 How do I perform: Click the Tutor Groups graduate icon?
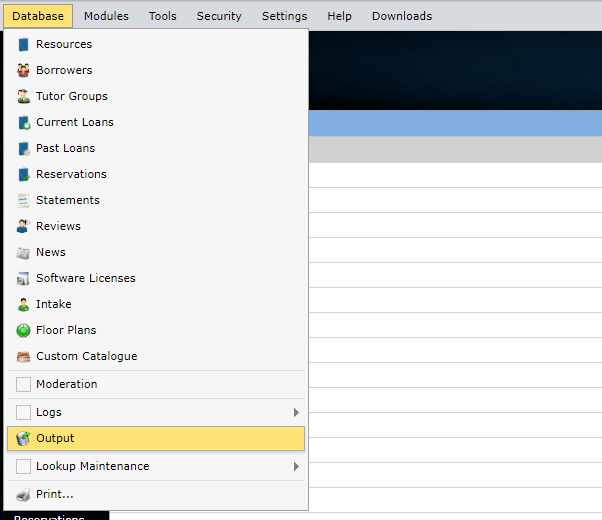point(23,96)
